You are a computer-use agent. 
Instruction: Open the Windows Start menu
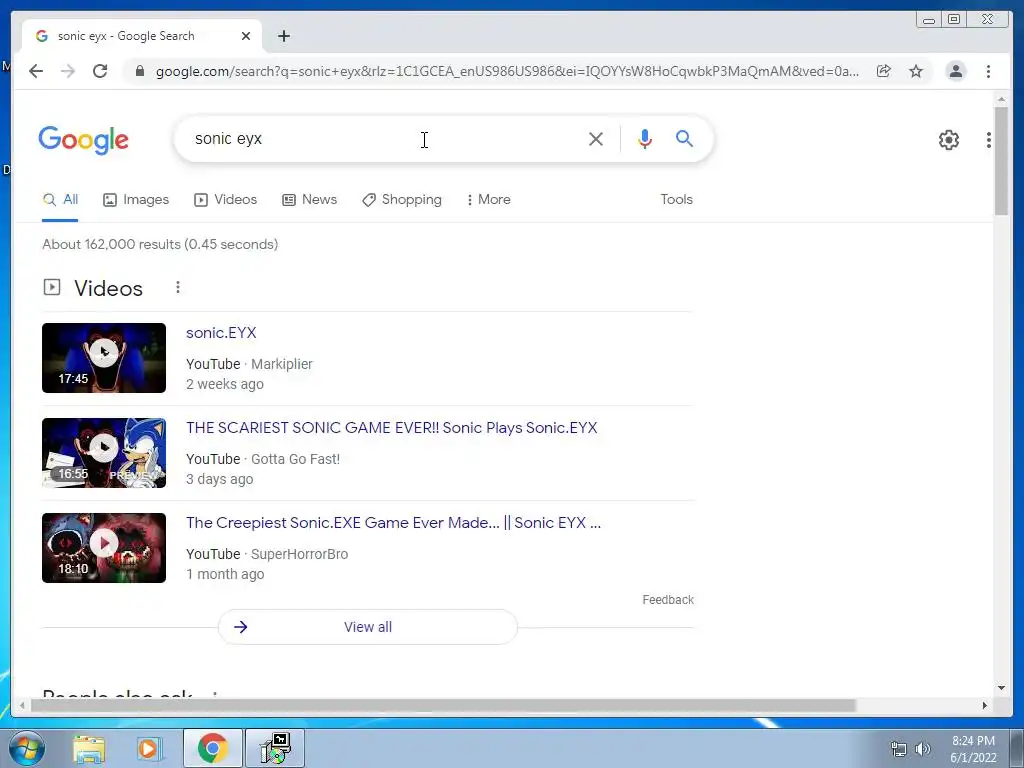pyautogui.click(x=26, y=749)
